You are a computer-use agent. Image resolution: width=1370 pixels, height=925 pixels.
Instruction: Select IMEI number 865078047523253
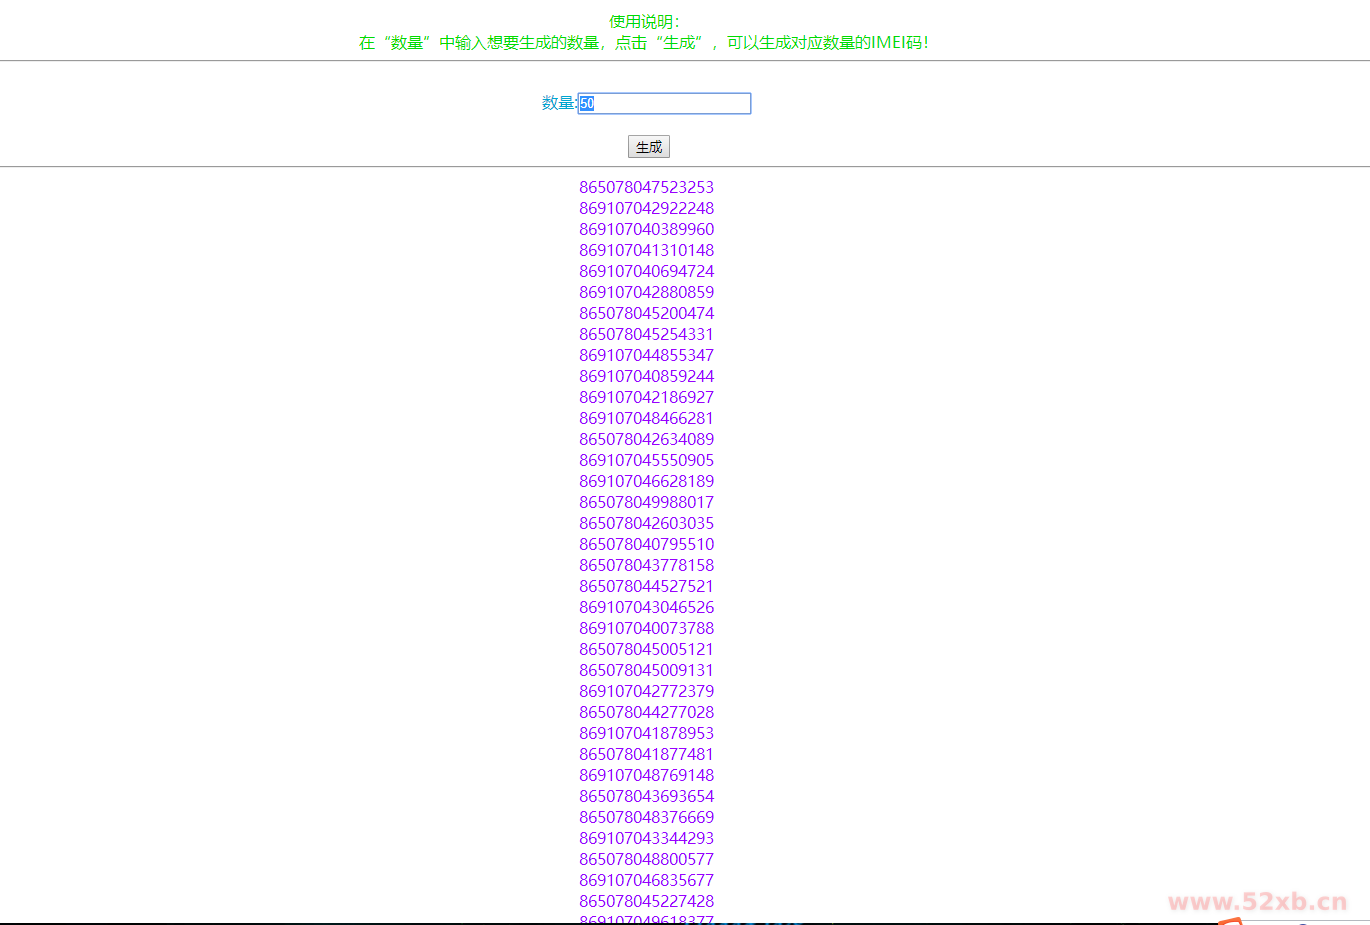646,187
